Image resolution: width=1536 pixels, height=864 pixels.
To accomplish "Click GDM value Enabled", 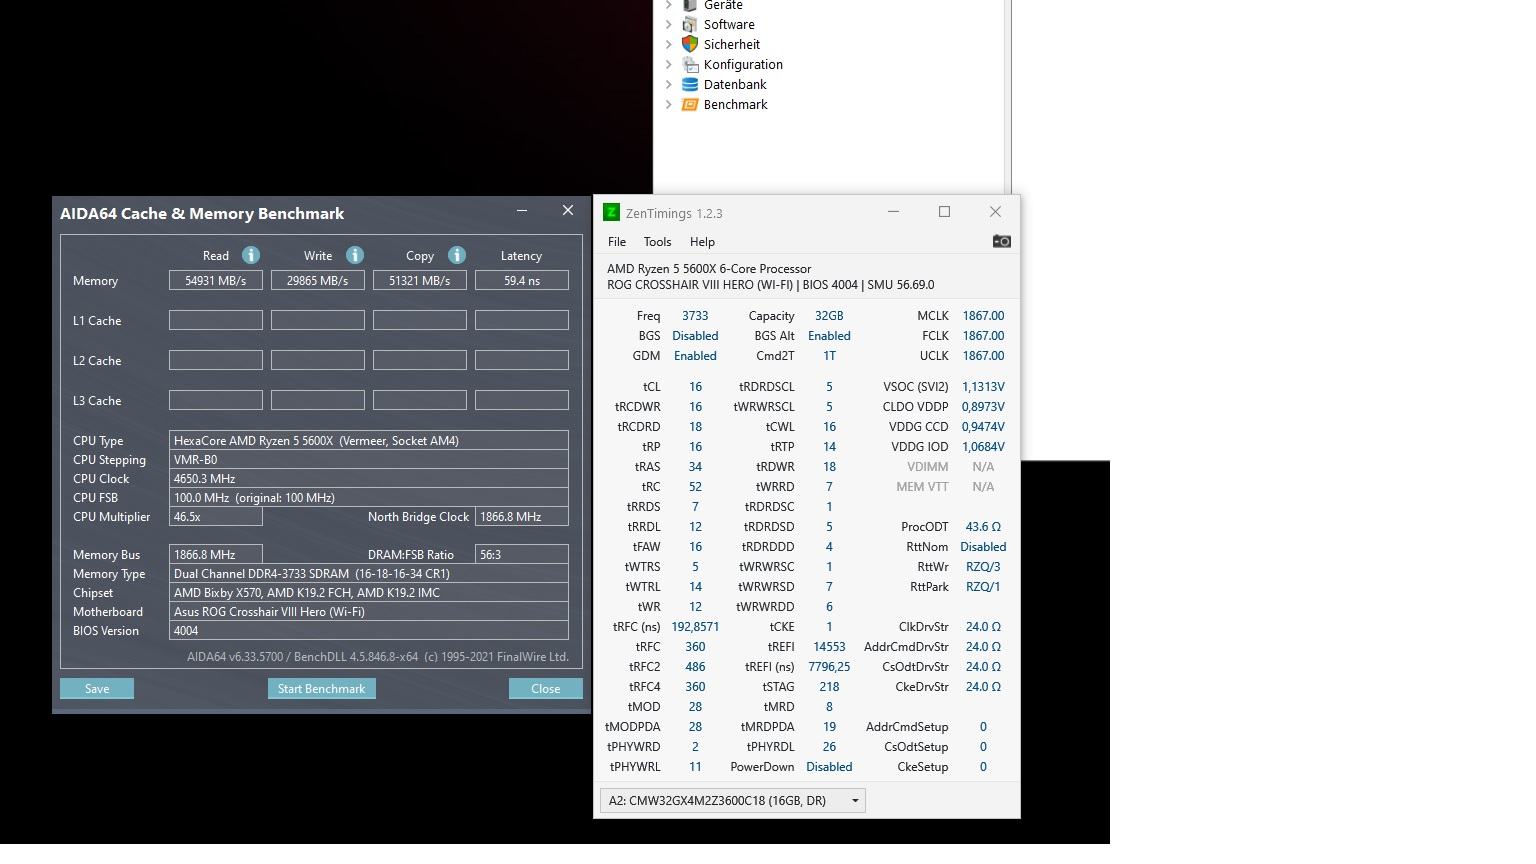I will (695, 355).
